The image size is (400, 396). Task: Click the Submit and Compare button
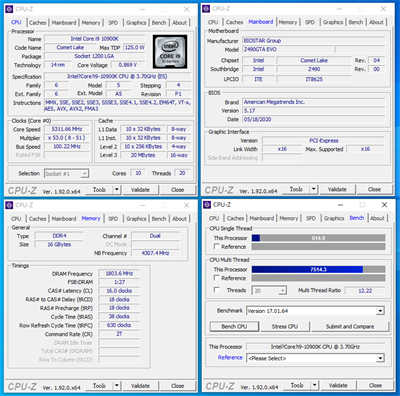350,327
